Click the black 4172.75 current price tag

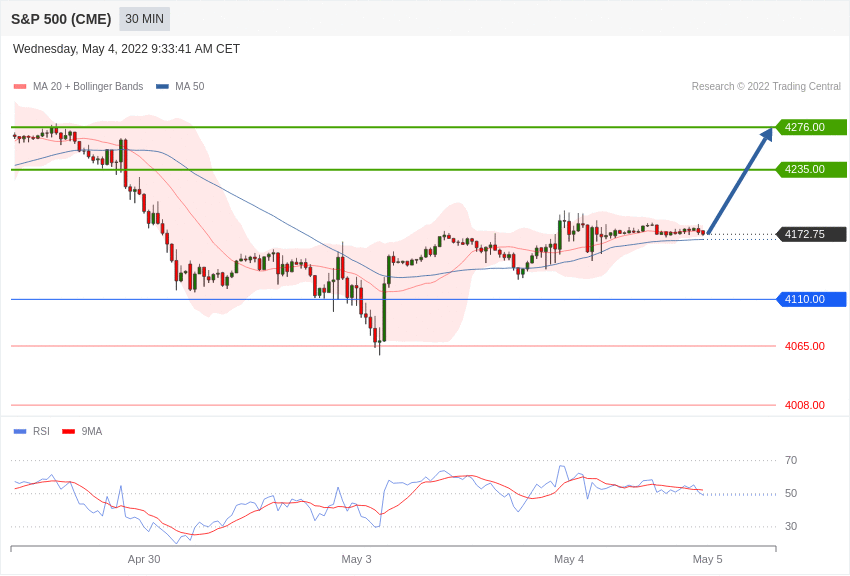[811, 234]
